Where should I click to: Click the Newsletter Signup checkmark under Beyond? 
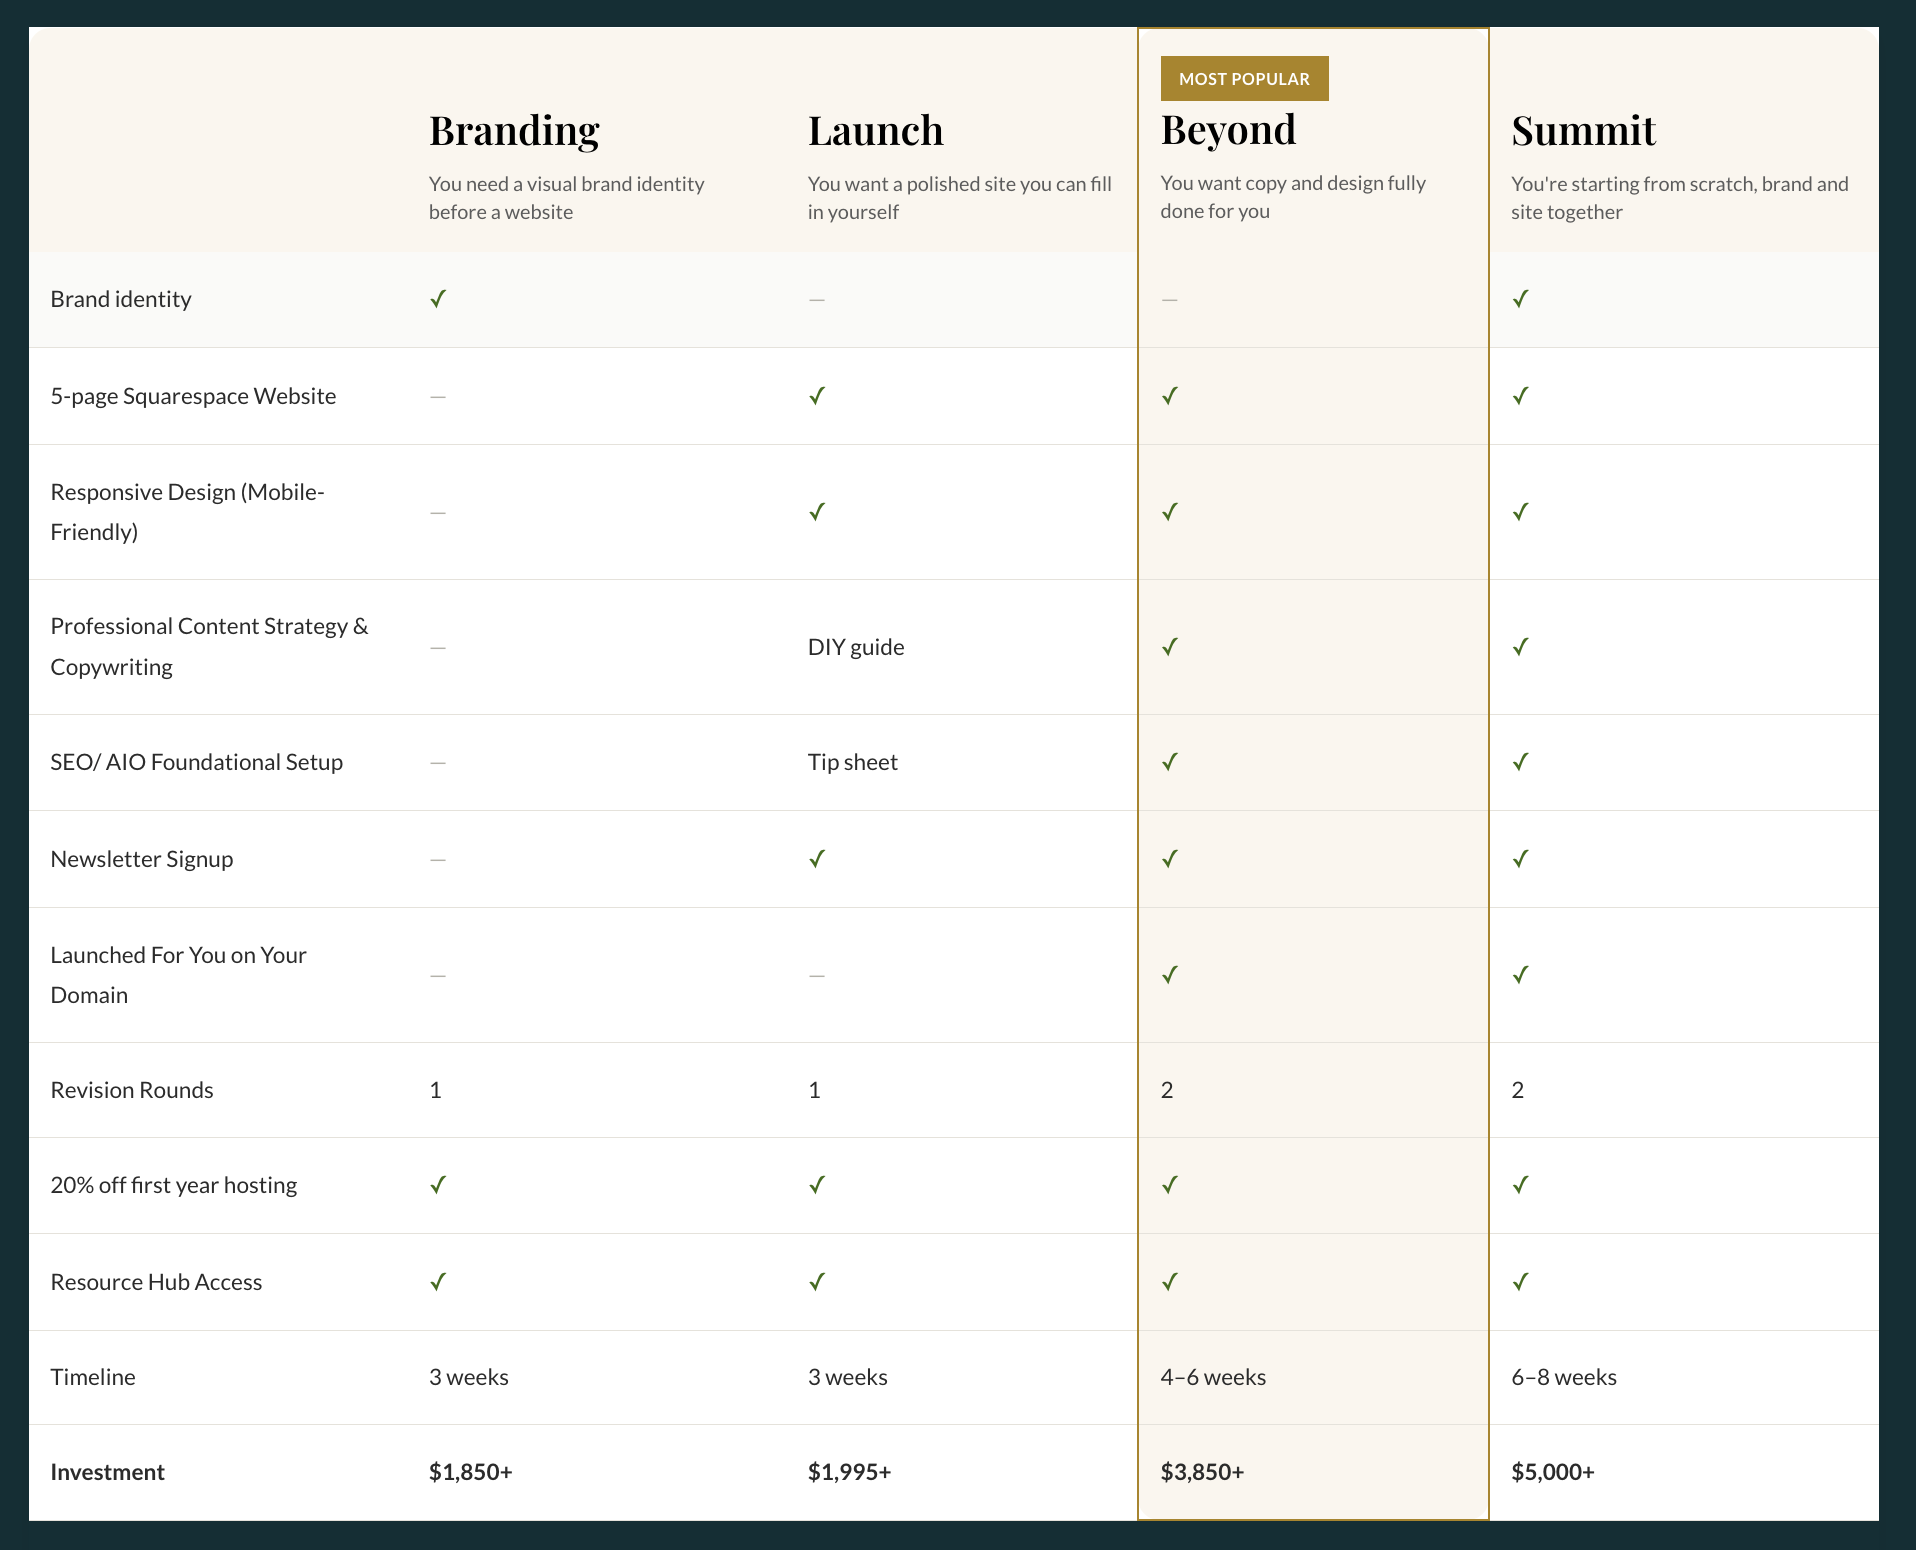(1170, 859)
